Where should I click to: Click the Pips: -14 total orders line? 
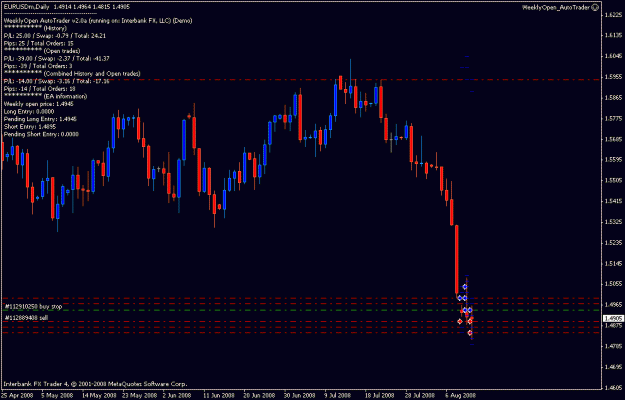point(39,88)
